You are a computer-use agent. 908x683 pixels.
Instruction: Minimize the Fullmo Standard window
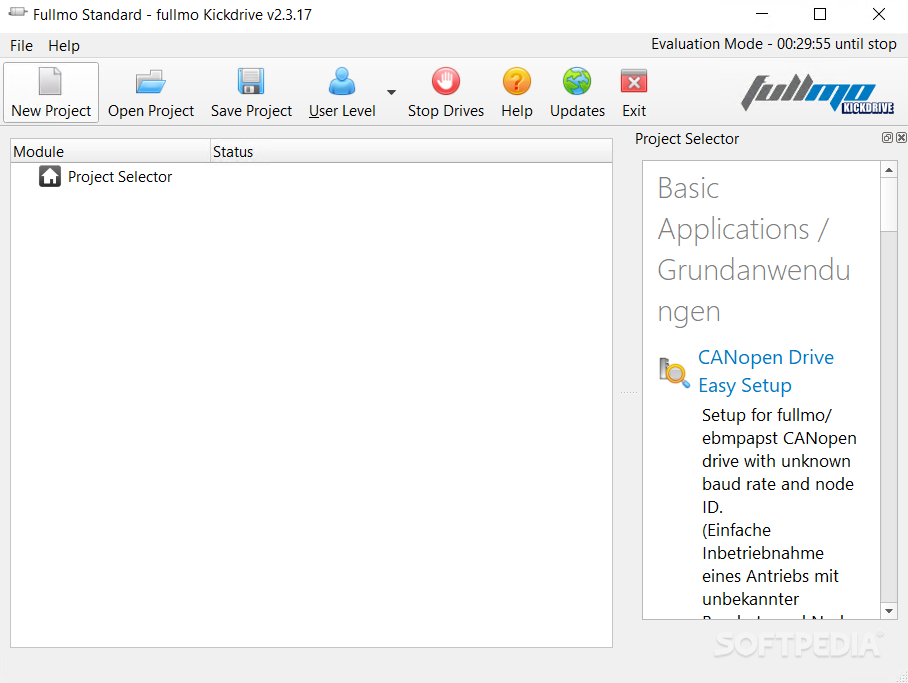[762, 14]
